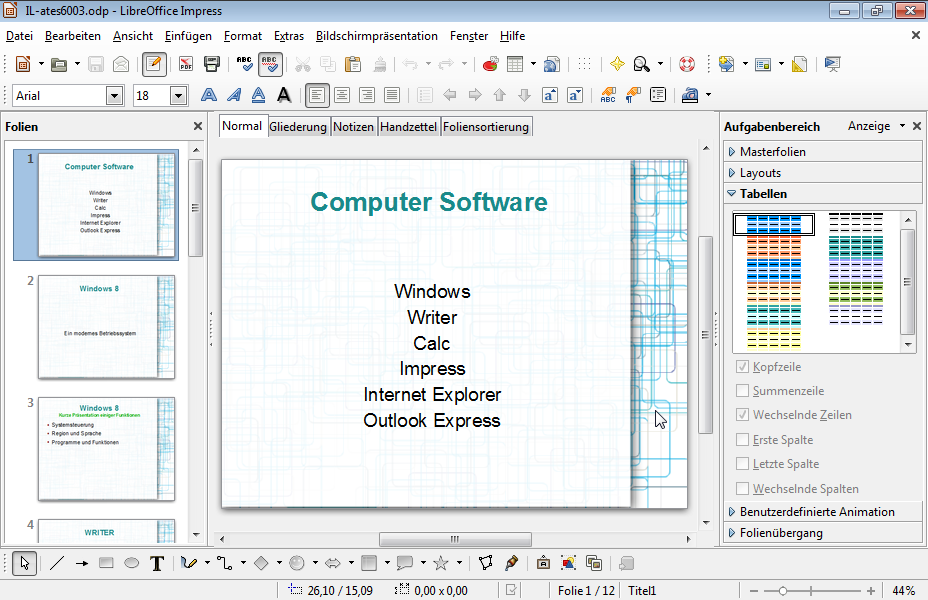Select the blue table style with header row
This screenshot has height=600, width=928.
click(773, 224)
